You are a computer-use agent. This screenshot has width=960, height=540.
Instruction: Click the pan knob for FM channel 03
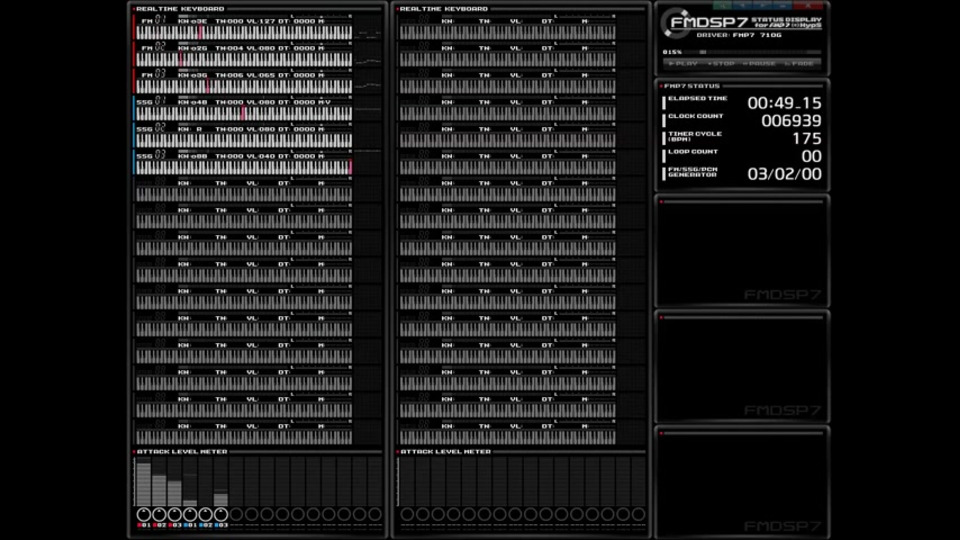click(174, 514)
